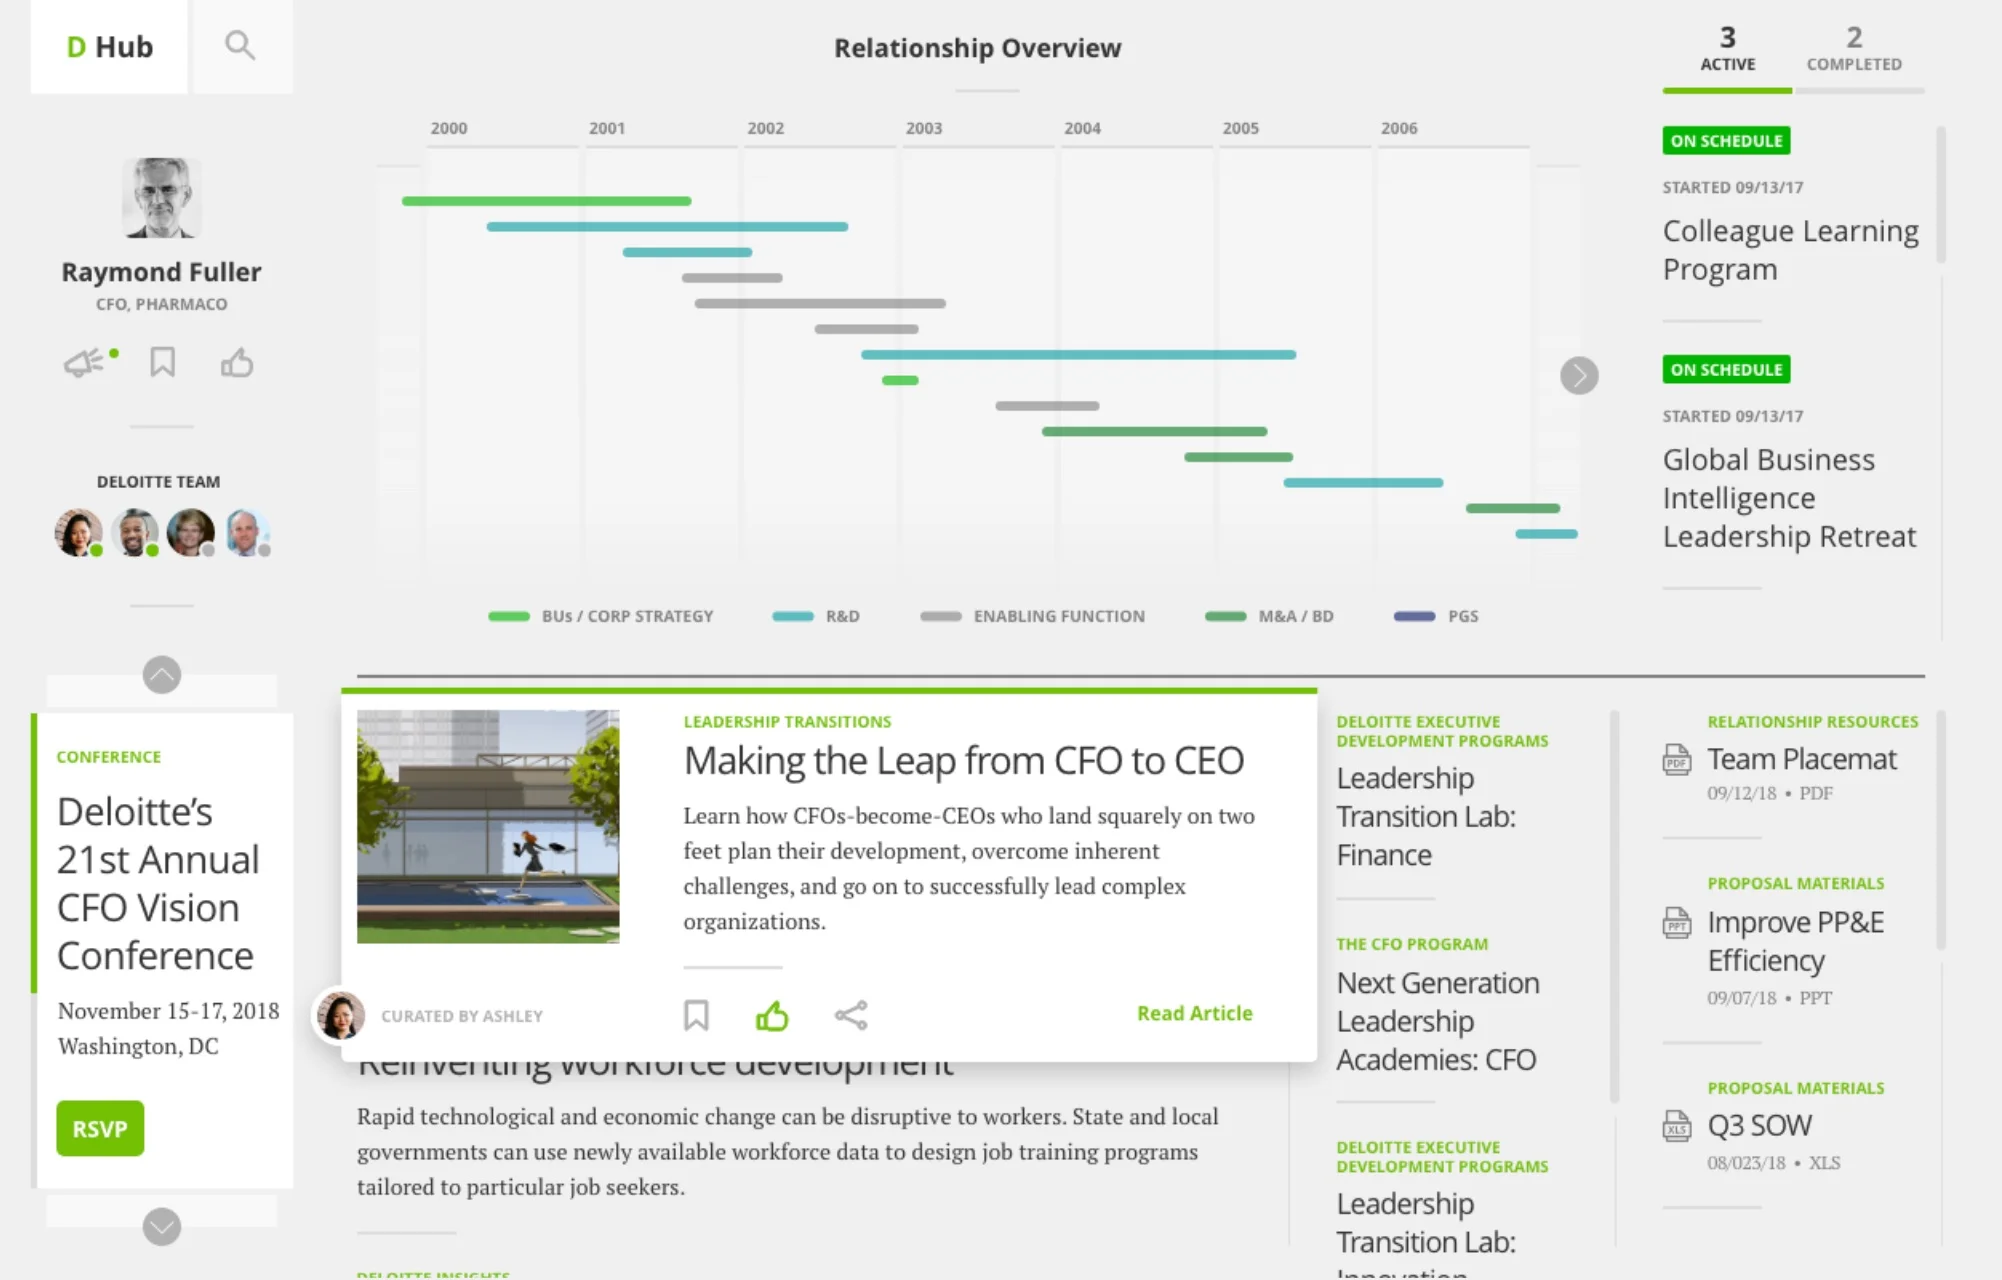This screenshot has height=1280, width=2002.
Task: Click the 'CFO, PHARMACO' title text
Action: tap(162, 304)
